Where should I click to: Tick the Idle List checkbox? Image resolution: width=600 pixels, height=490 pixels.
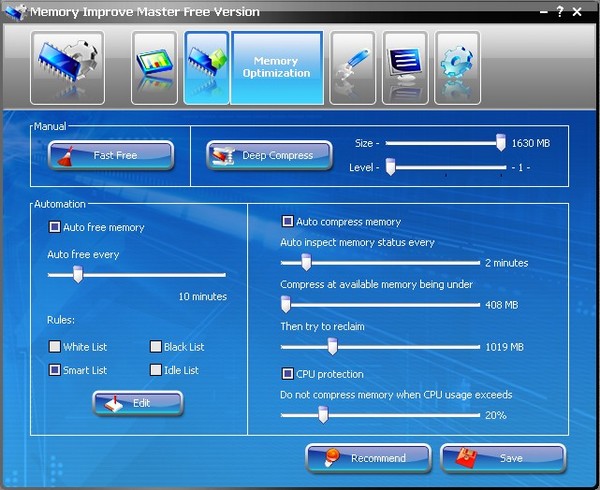[155, 370]
